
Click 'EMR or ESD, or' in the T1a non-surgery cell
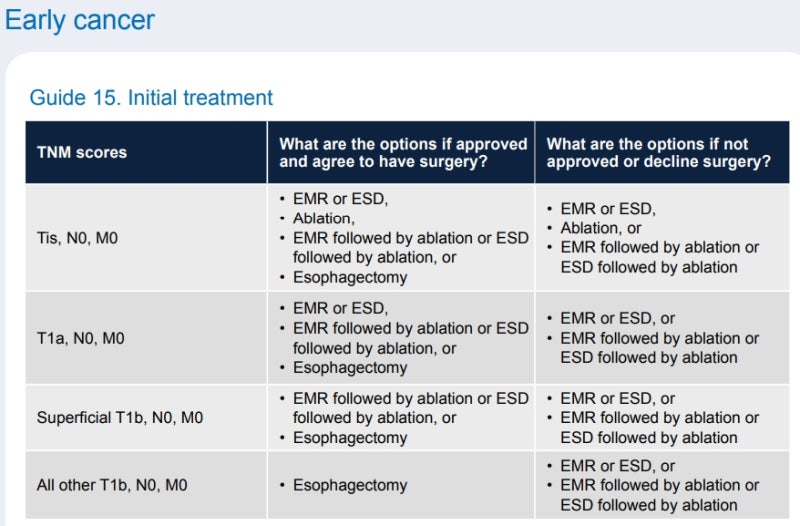(x=617, y=318)
